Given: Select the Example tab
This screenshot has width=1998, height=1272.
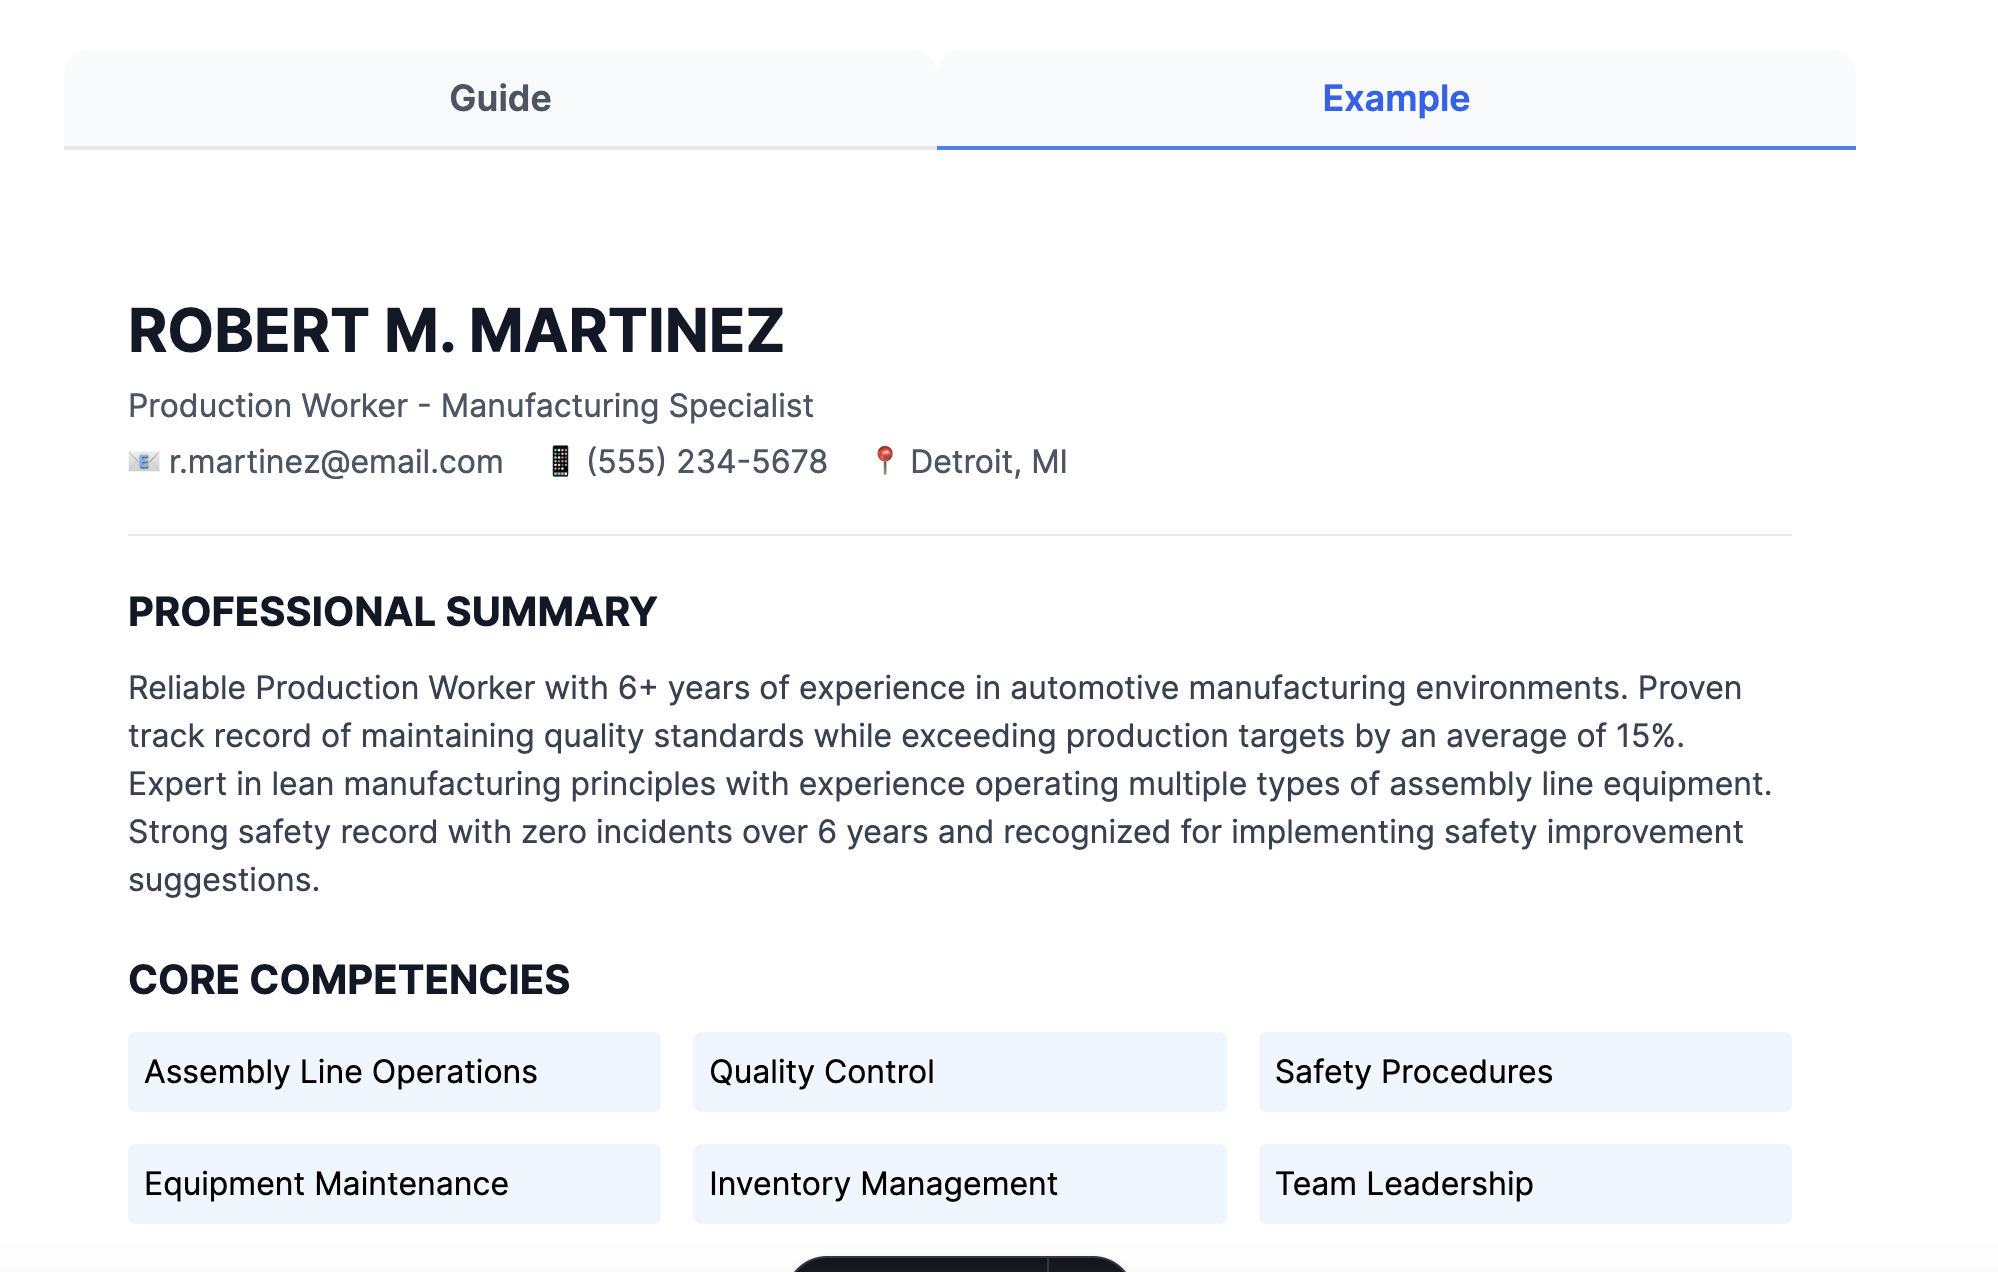Looking at the screenshot, I should point(1395,99).
